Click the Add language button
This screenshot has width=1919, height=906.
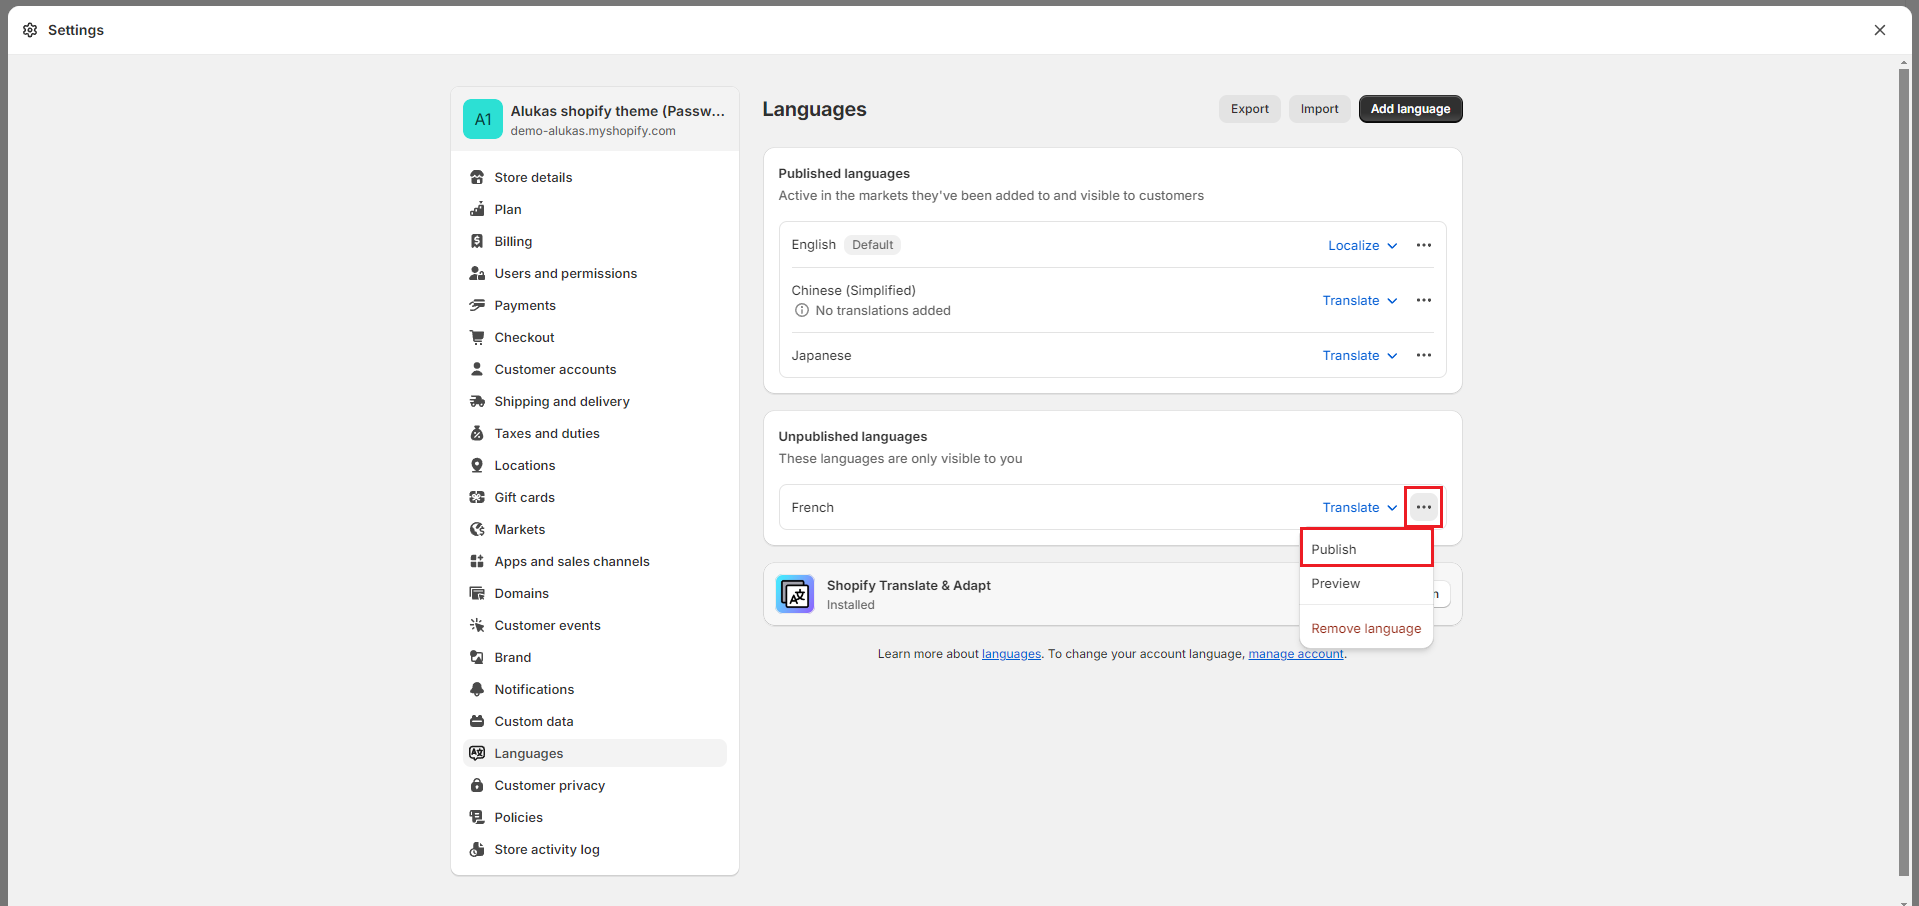1410,109
